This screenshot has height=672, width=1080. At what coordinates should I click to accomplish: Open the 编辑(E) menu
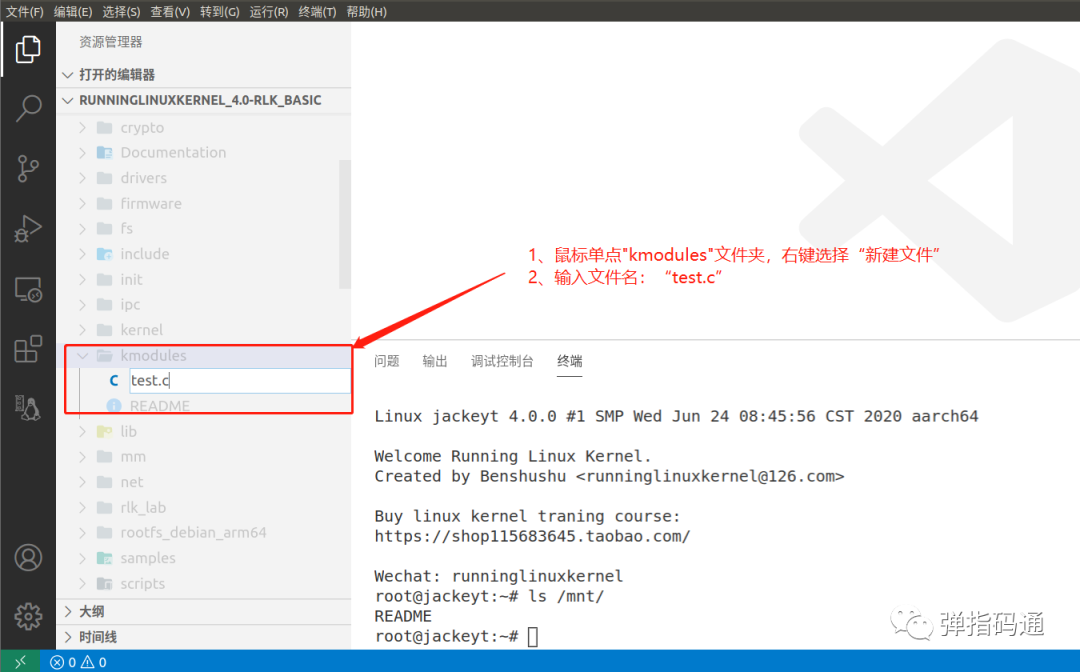pyautogui.click(x=73, y=12)
